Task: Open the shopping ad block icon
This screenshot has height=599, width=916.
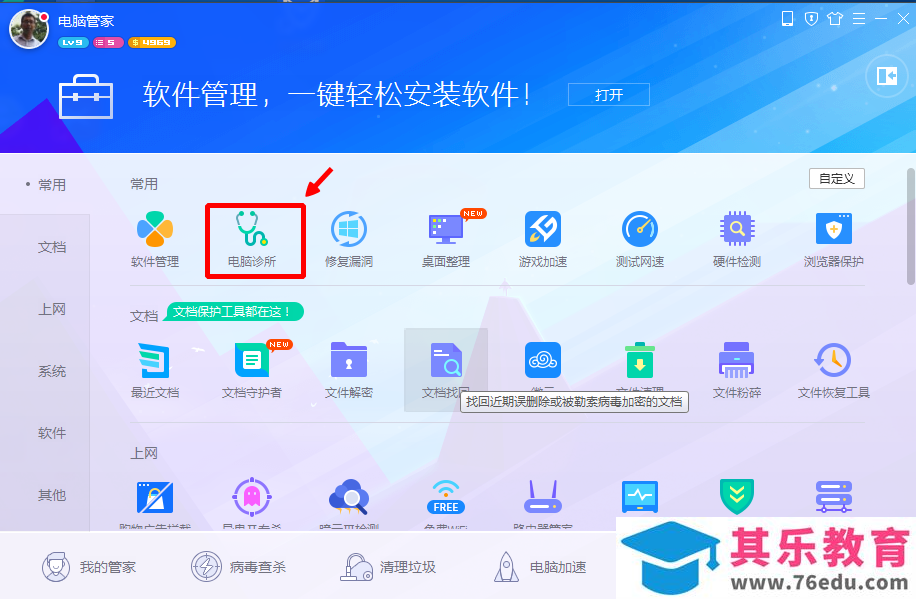Action: point(155,497)
